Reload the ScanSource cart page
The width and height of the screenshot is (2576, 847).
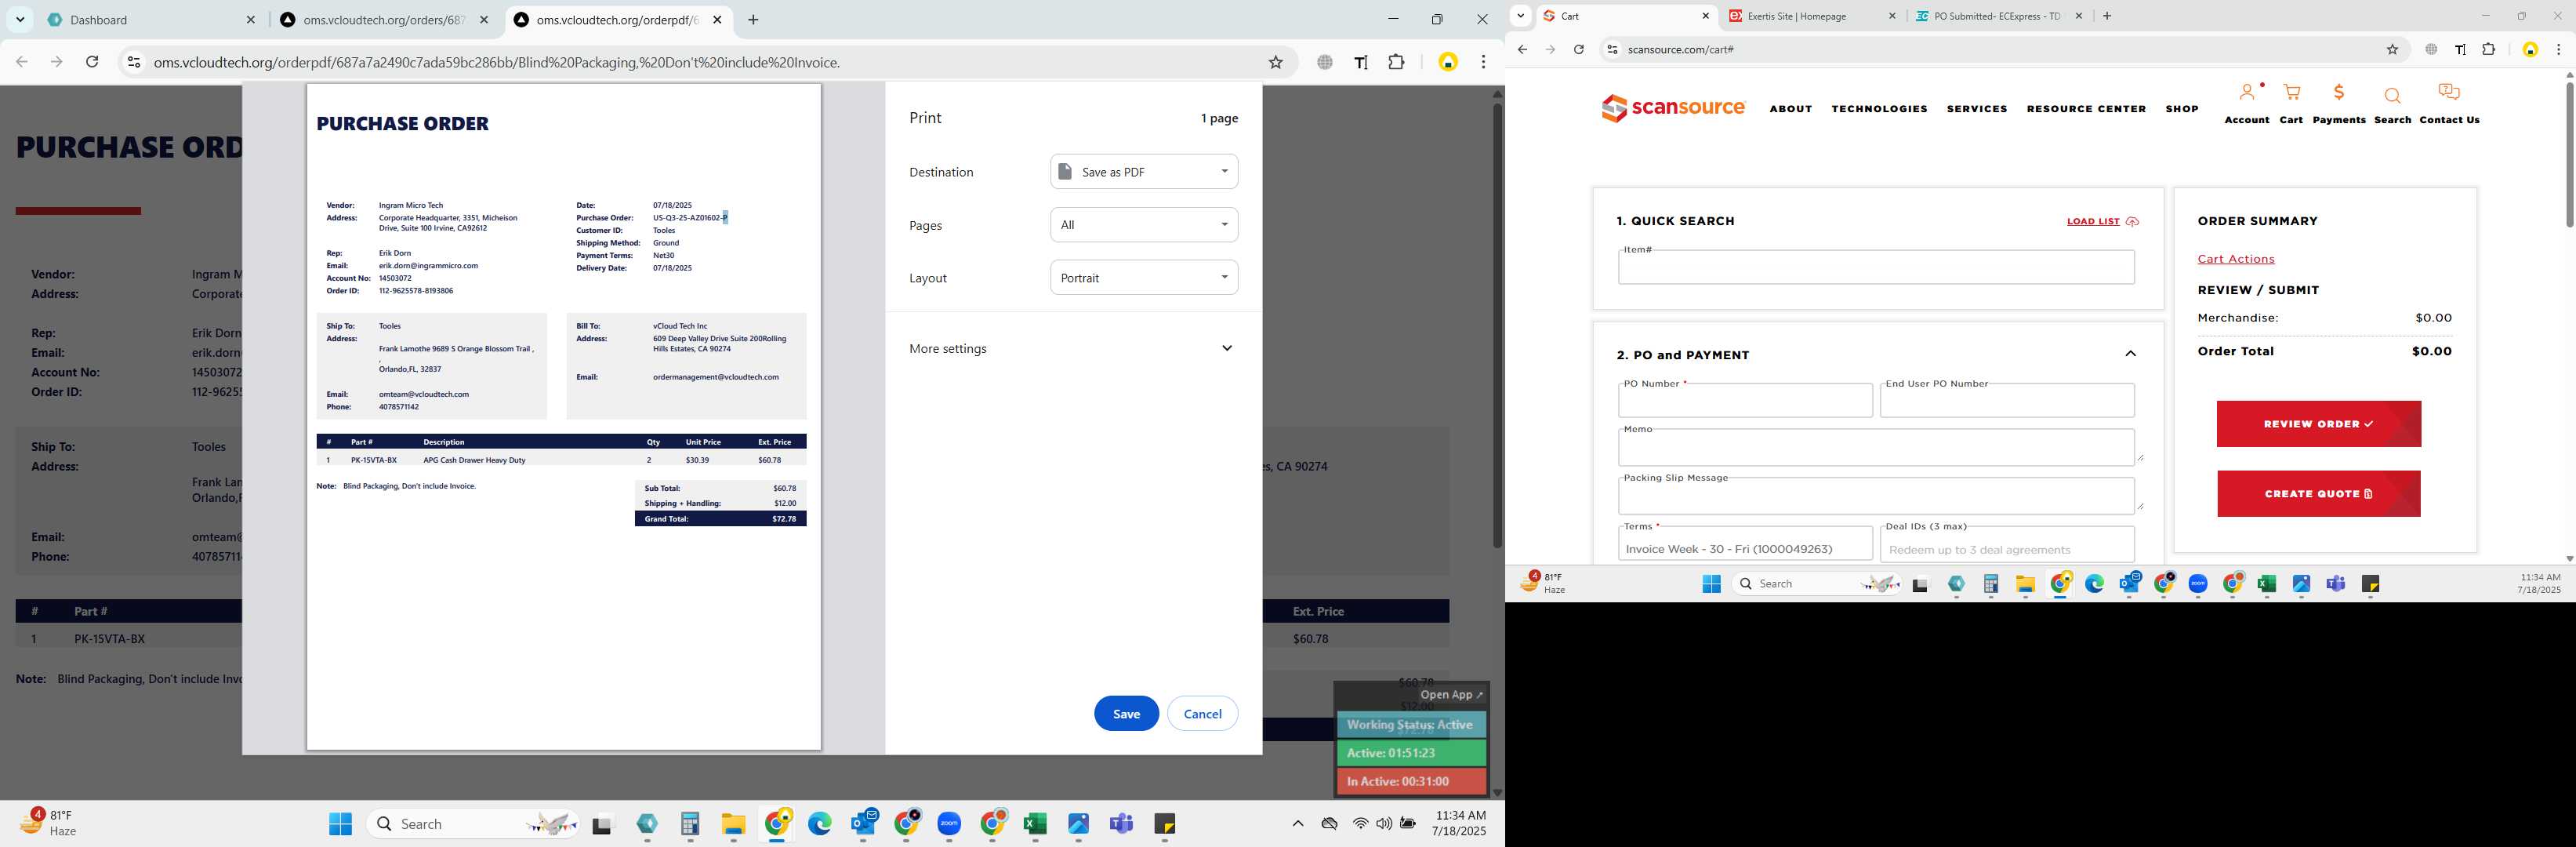point(1578,49)
